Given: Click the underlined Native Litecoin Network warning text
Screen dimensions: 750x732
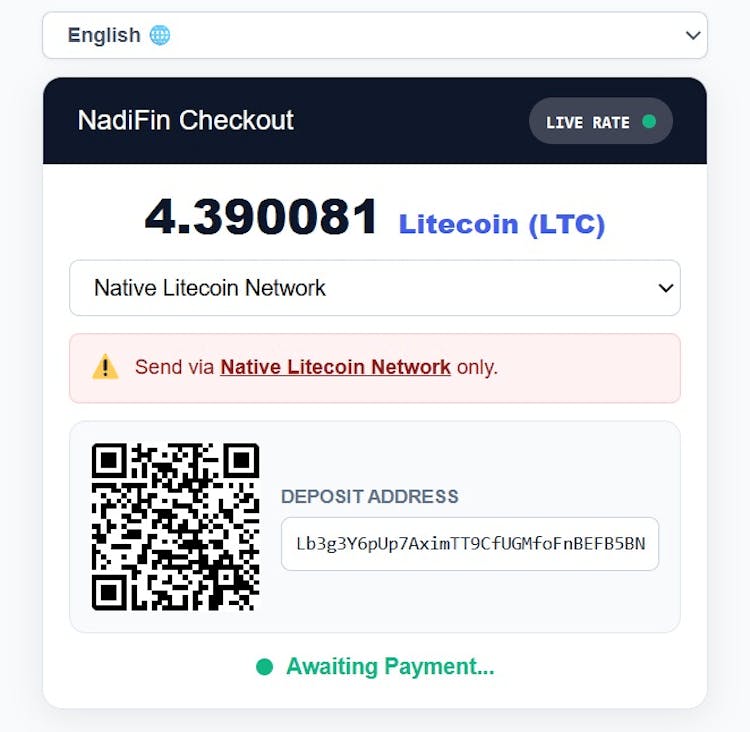Looking at the screenshot, I should tap(335, 367).
